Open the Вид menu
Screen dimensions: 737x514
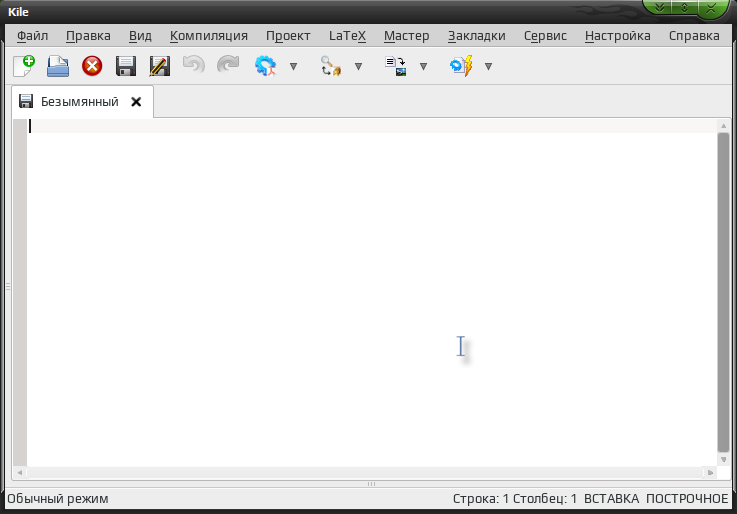[x=140, y=36]
